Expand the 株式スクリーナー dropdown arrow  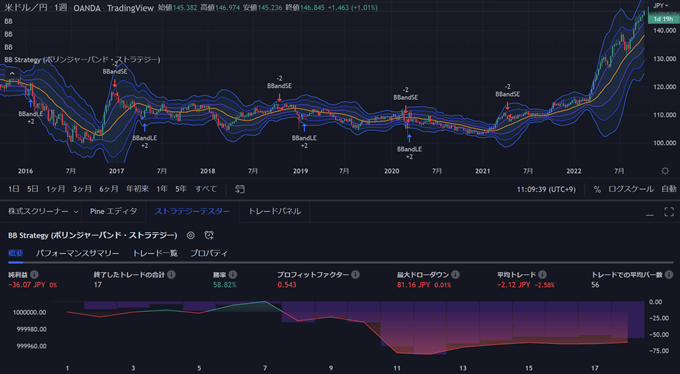[x=76, y=212]
